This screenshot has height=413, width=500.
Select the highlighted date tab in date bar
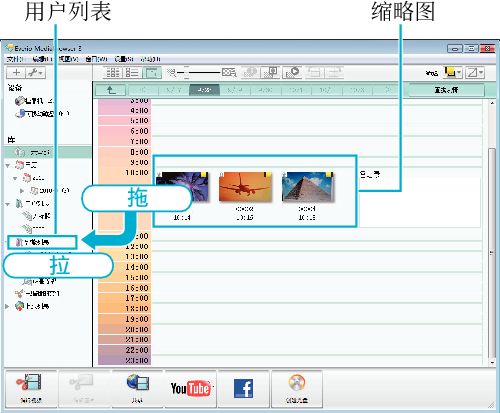(x=204, y=90)
